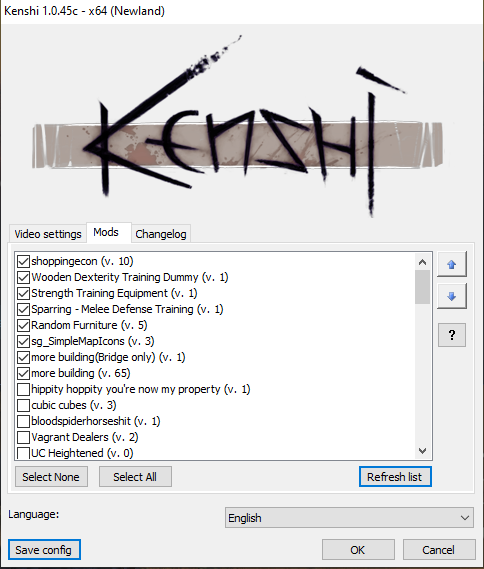The height and width of the screenshot is (569, 484).
Task: Confirm with the OK button
Action: pos(358,550)
